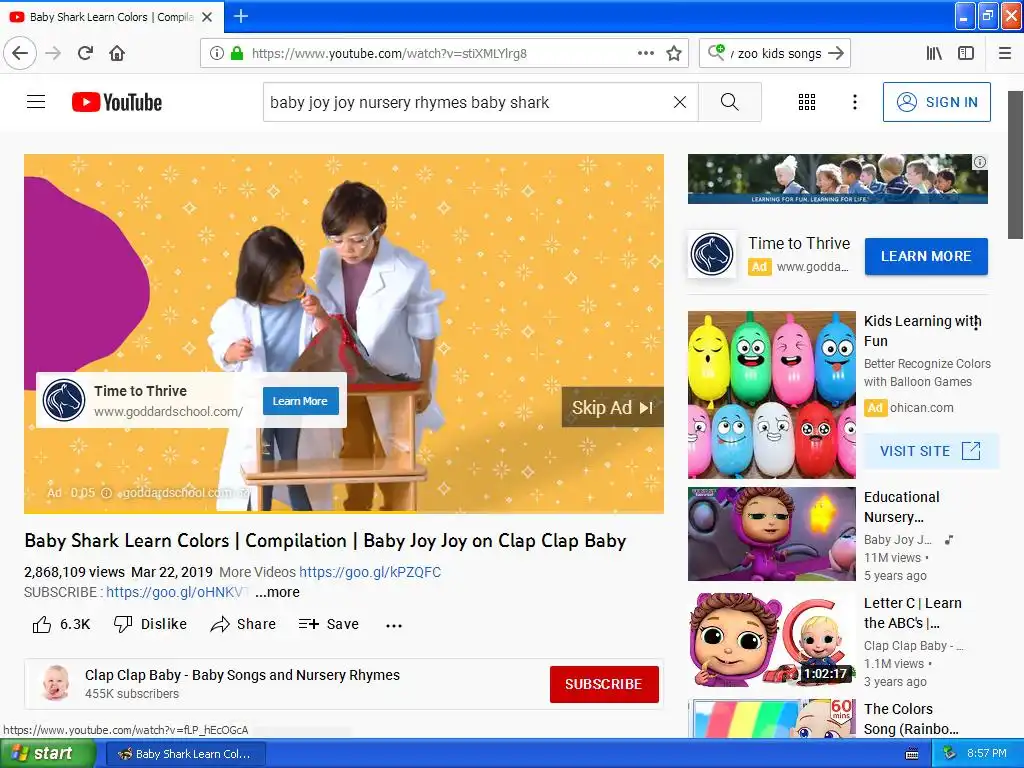Click the Share arrow button

243,624
